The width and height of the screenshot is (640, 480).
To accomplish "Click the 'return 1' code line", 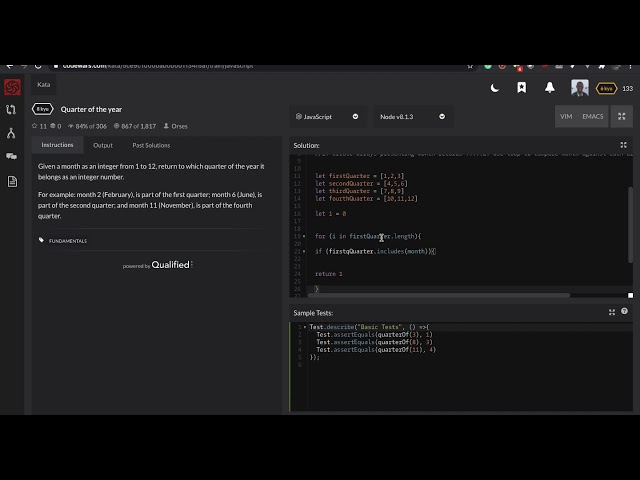I will 329,274.
